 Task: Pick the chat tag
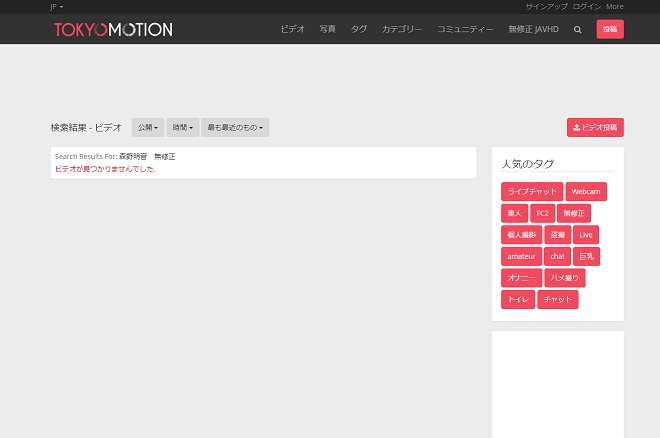point(557,256)
